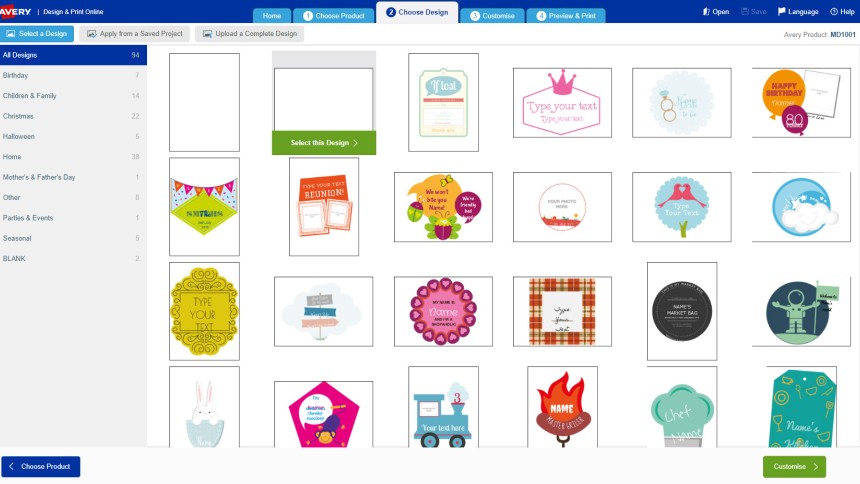Pick the astronaut with flag design
The width and height of the screenshot is (860, 484).
(801, 312)
